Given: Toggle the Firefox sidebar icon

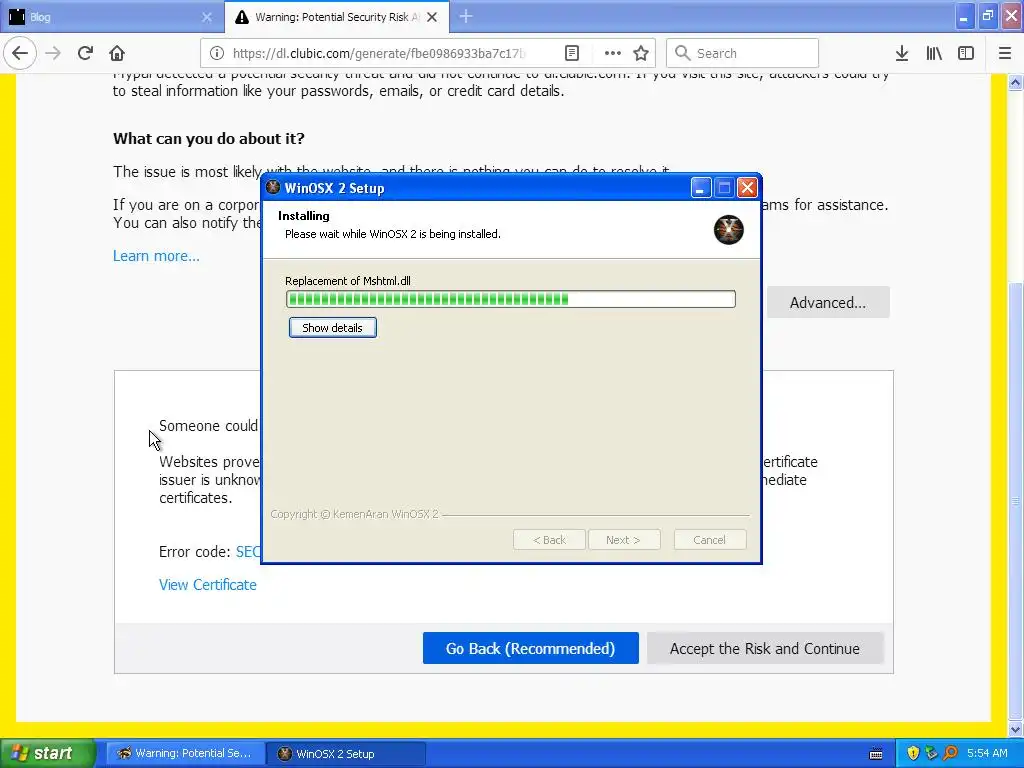Looking at the screenshot, I should click(966, 53).
